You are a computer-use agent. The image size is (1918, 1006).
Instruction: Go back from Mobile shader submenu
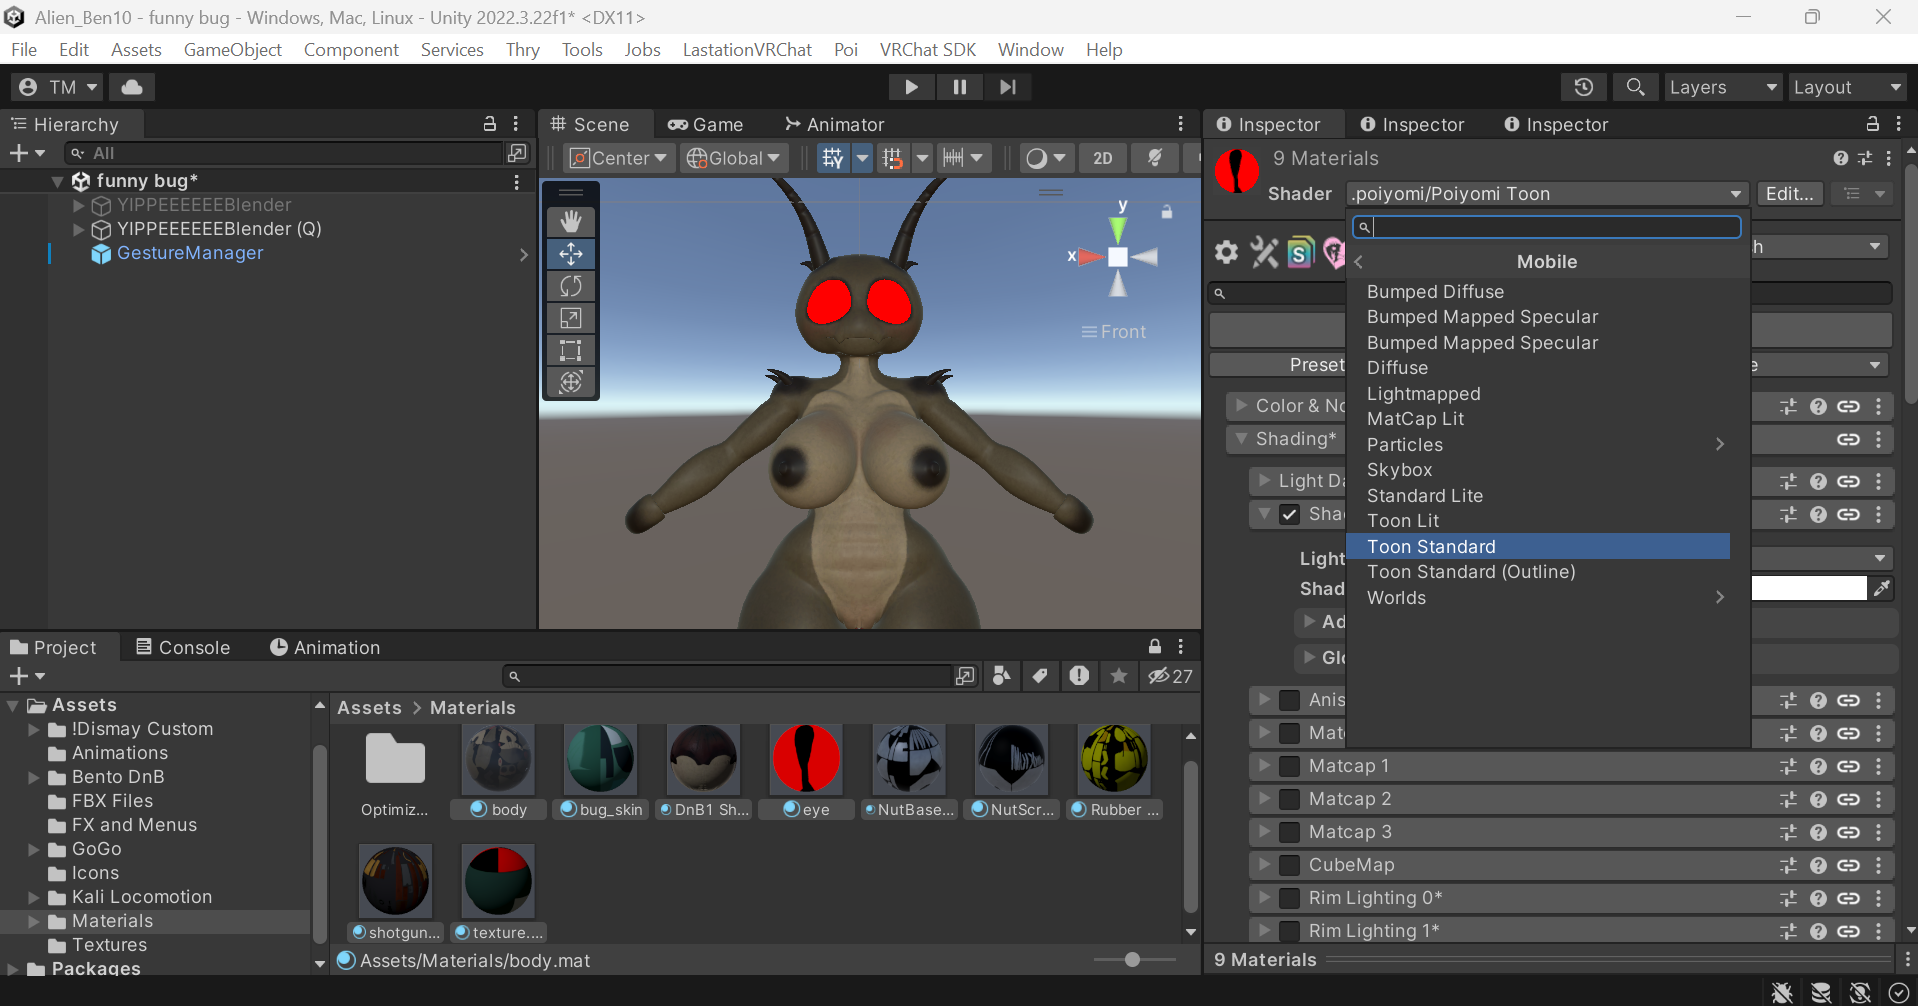(1359, 262)
